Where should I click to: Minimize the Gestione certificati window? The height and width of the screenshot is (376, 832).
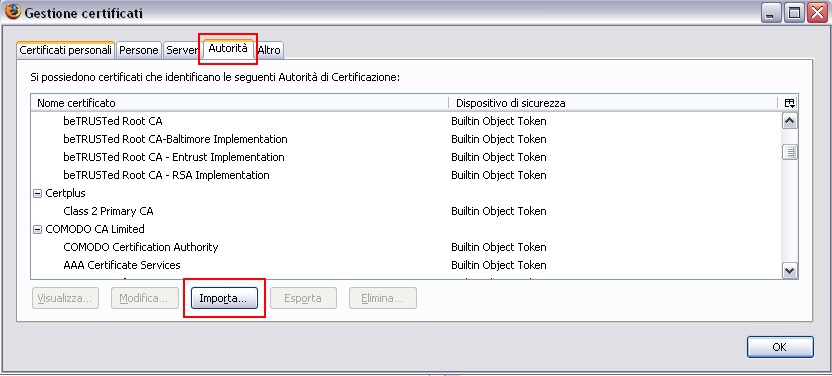(772, 12)
